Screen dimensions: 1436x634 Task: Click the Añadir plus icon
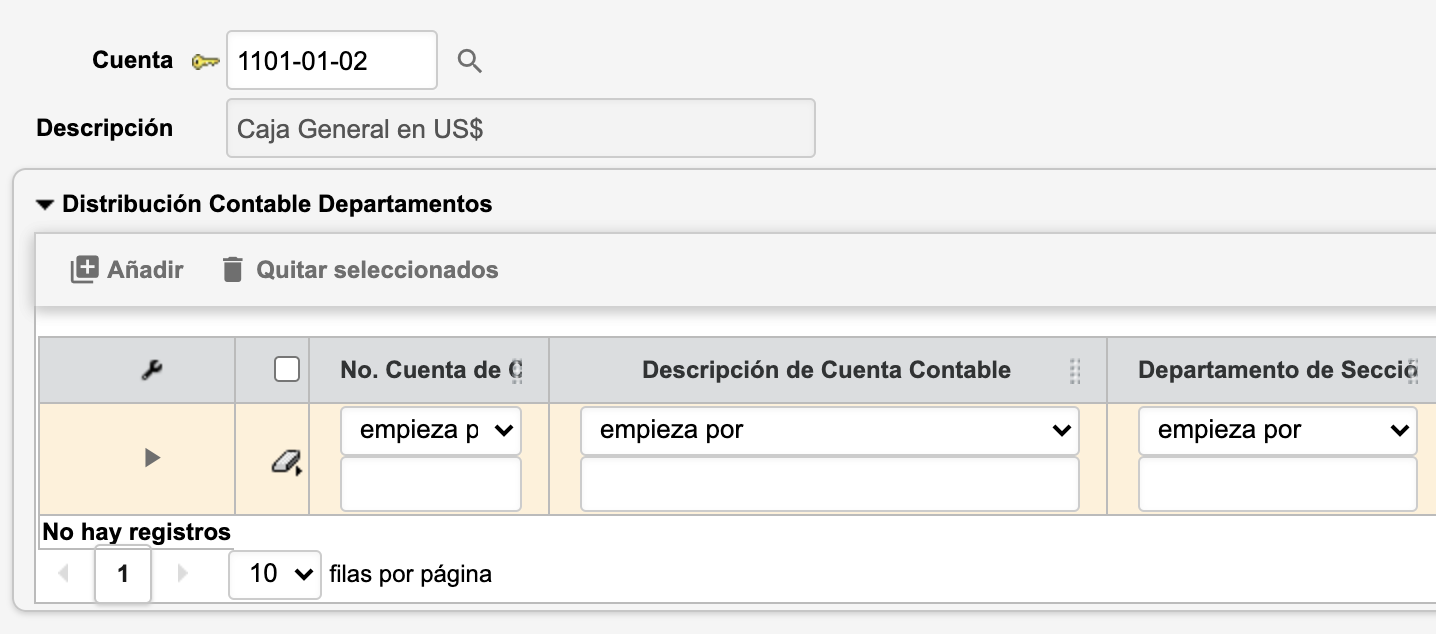pos(85,269)
